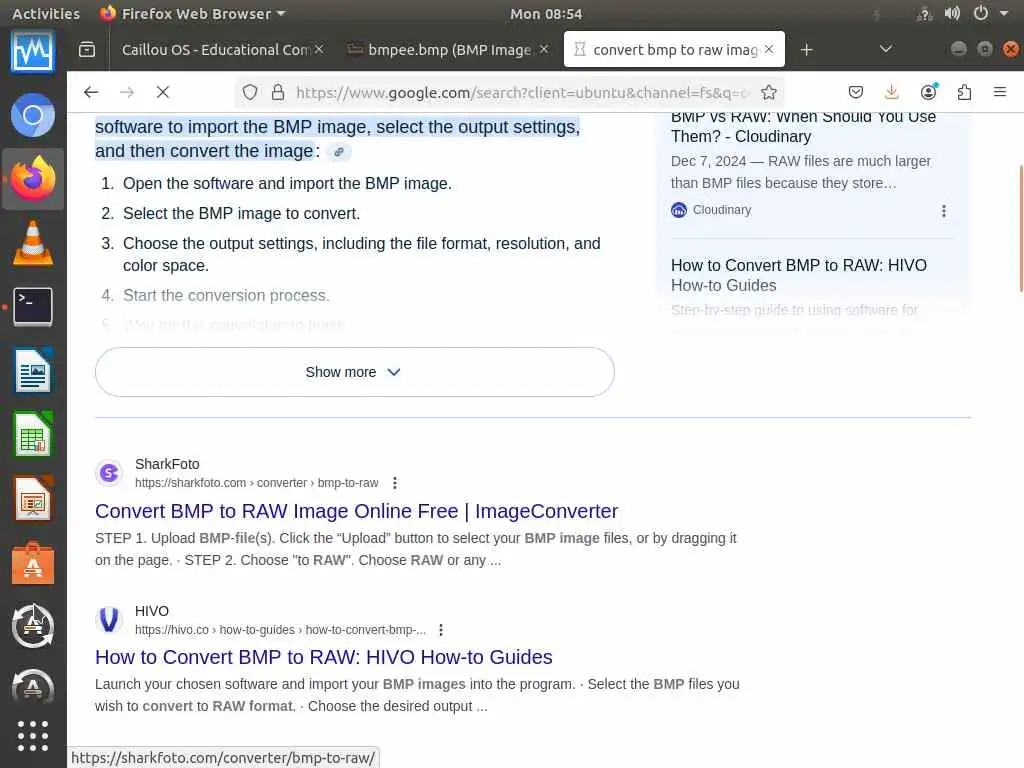
Task: Show site security padlock information
Action: pyautogui.click(x=278, y=92)
